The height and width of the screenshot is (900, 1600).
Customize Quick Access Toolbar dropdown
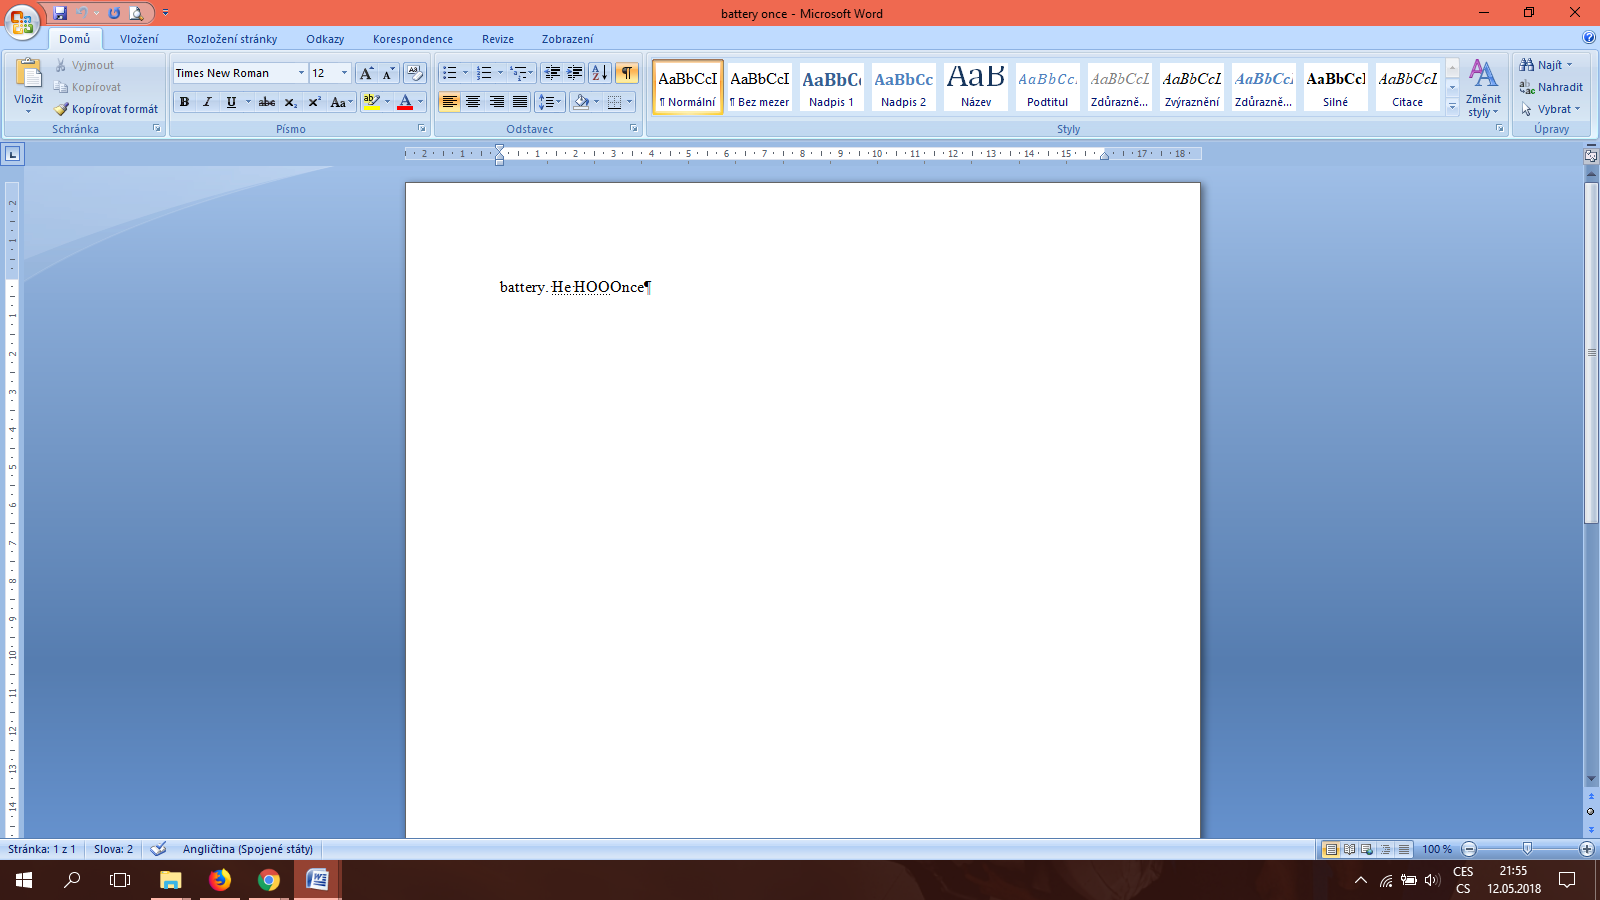click(x=165, y=13)
